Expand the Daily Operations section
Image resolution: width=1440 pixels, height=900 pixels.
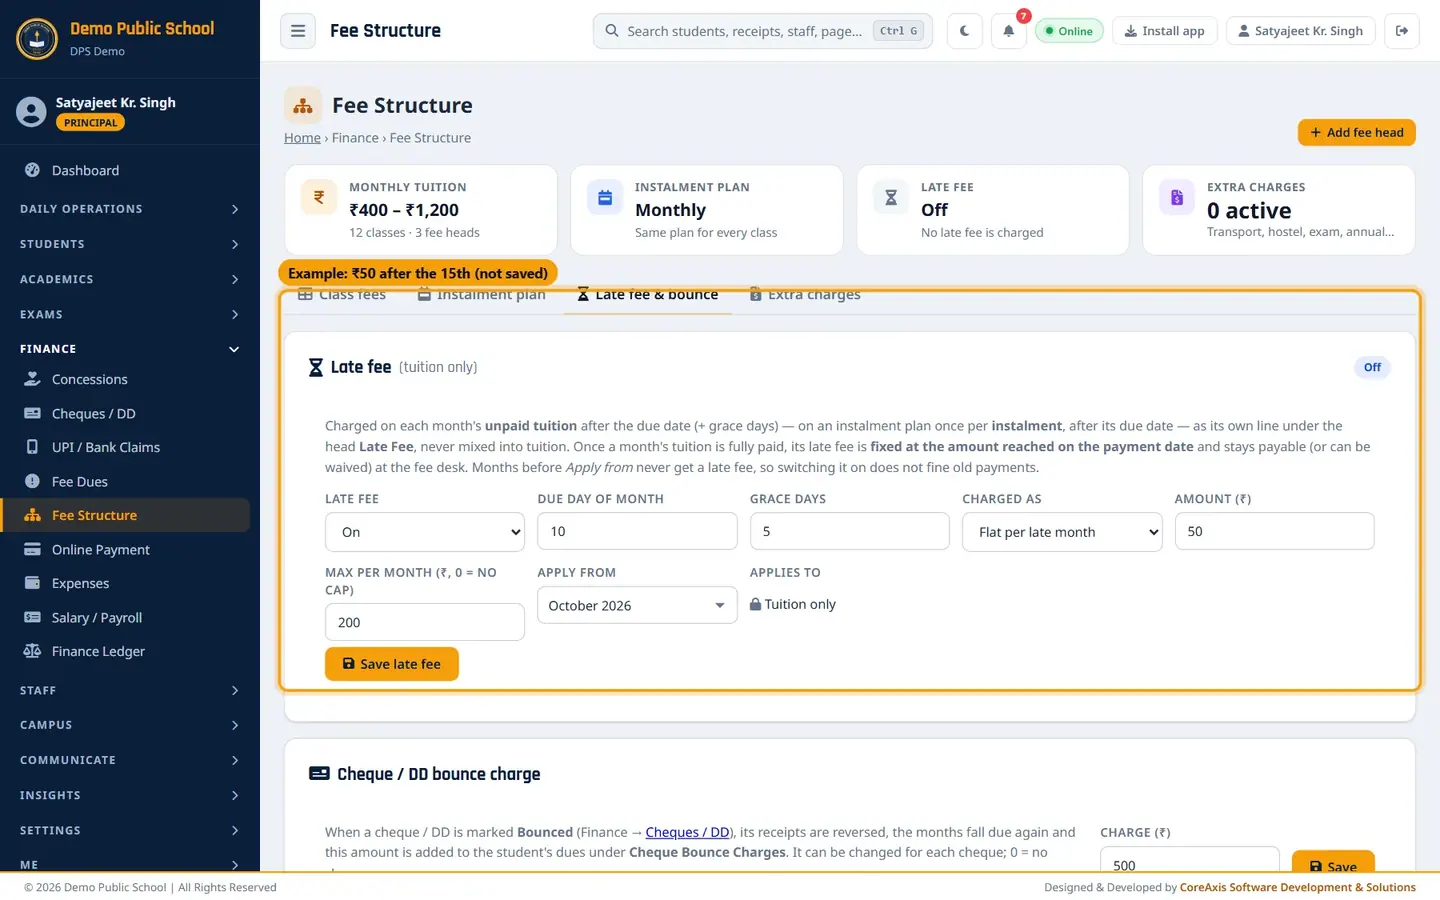pos(130,209)
